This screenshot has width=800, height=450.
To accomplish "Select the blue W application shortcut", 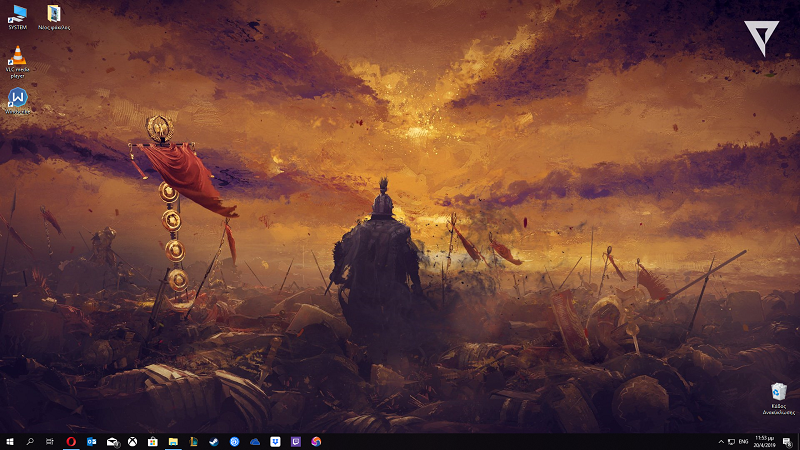I will pyautogui.click(x=18, y=101).
